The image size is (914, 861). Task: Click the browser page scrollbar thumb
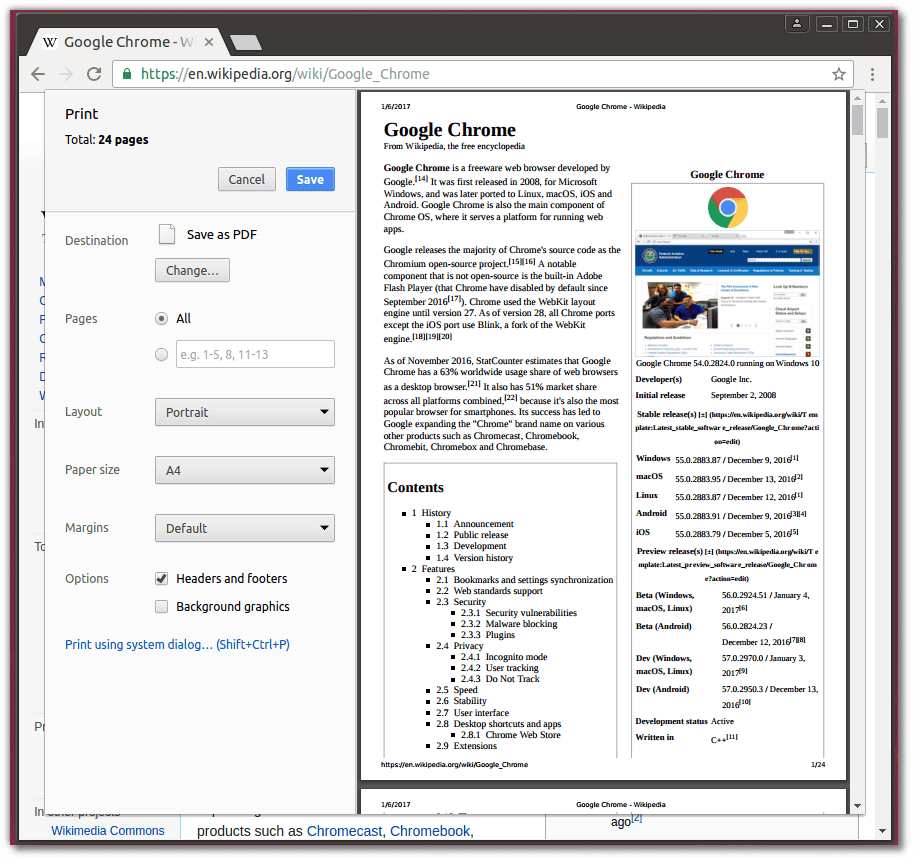coord(883,124)
